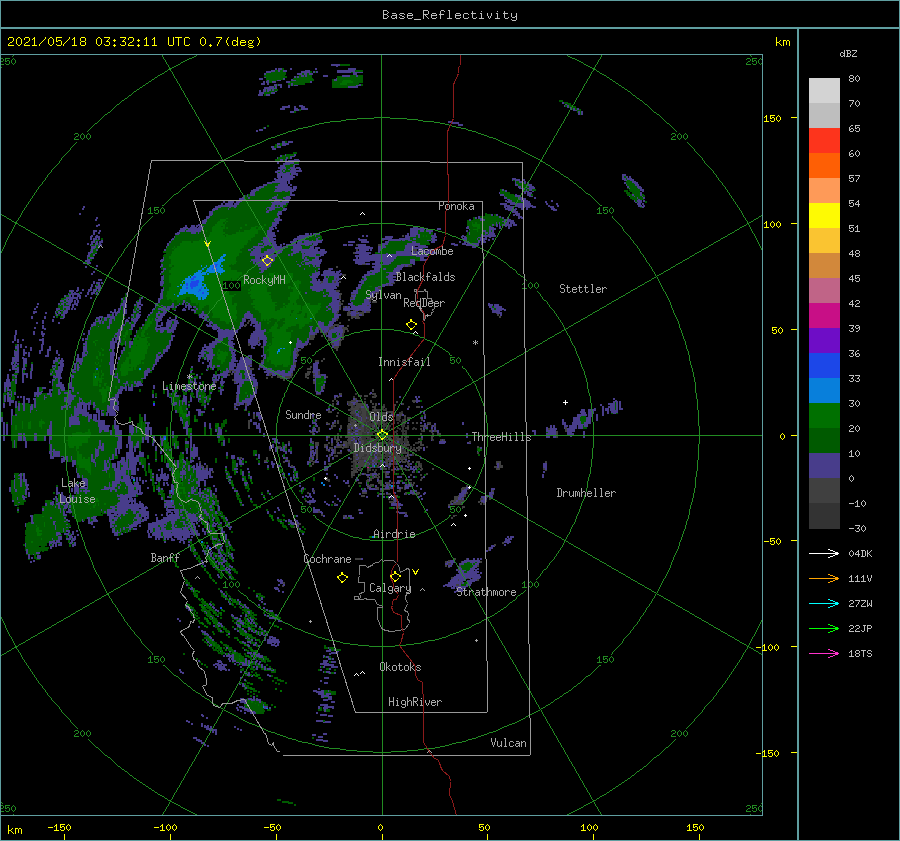This screenshot has width=900, height=841.
Task: Click the Calgary city label
Action: [x=390, y=588]
